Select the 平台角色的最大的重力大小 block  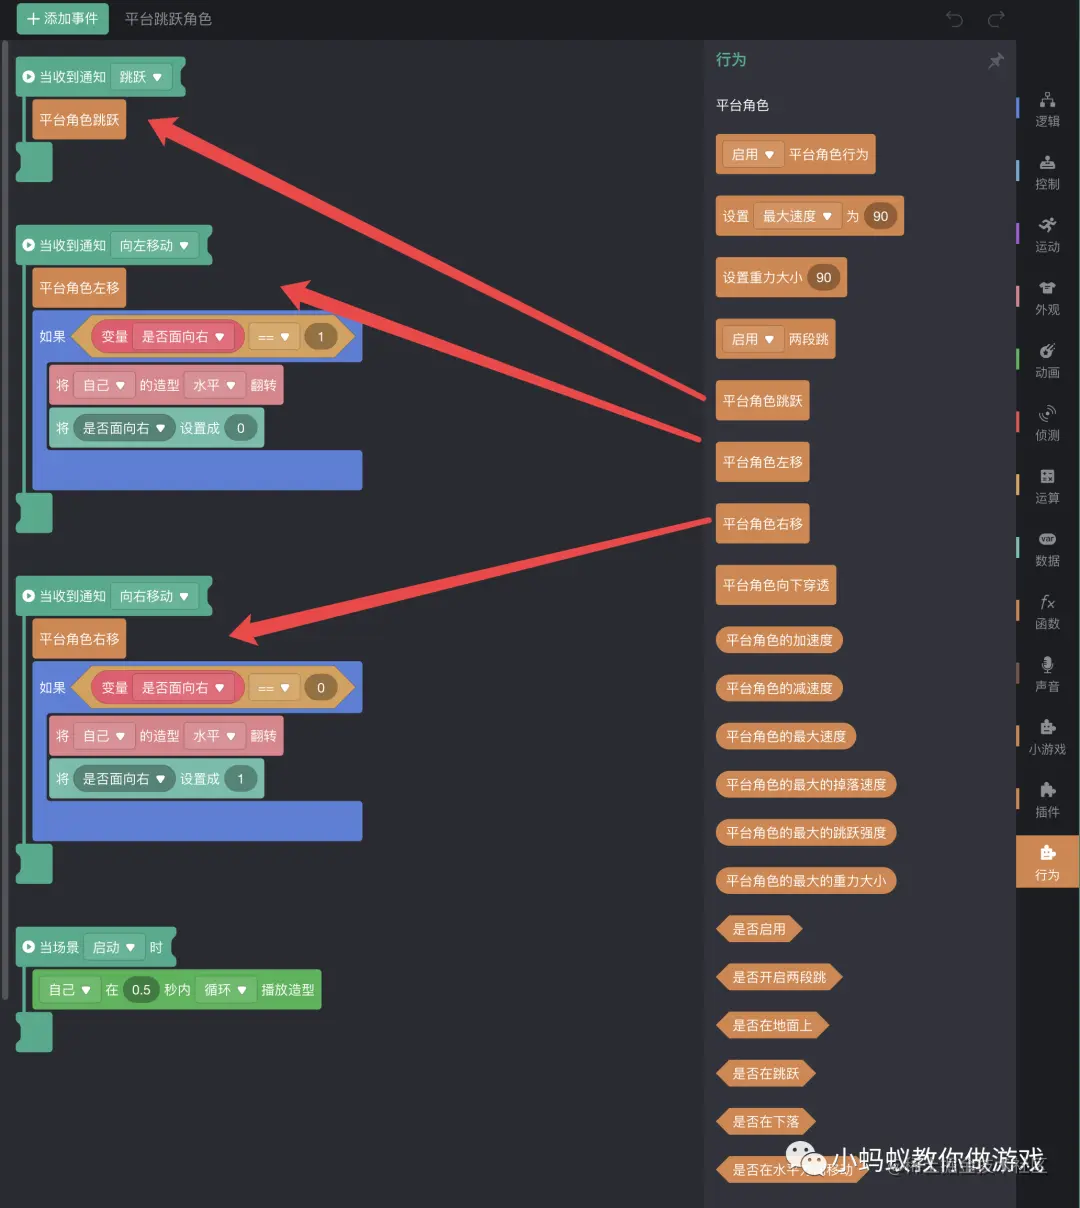tap(806, 881)
